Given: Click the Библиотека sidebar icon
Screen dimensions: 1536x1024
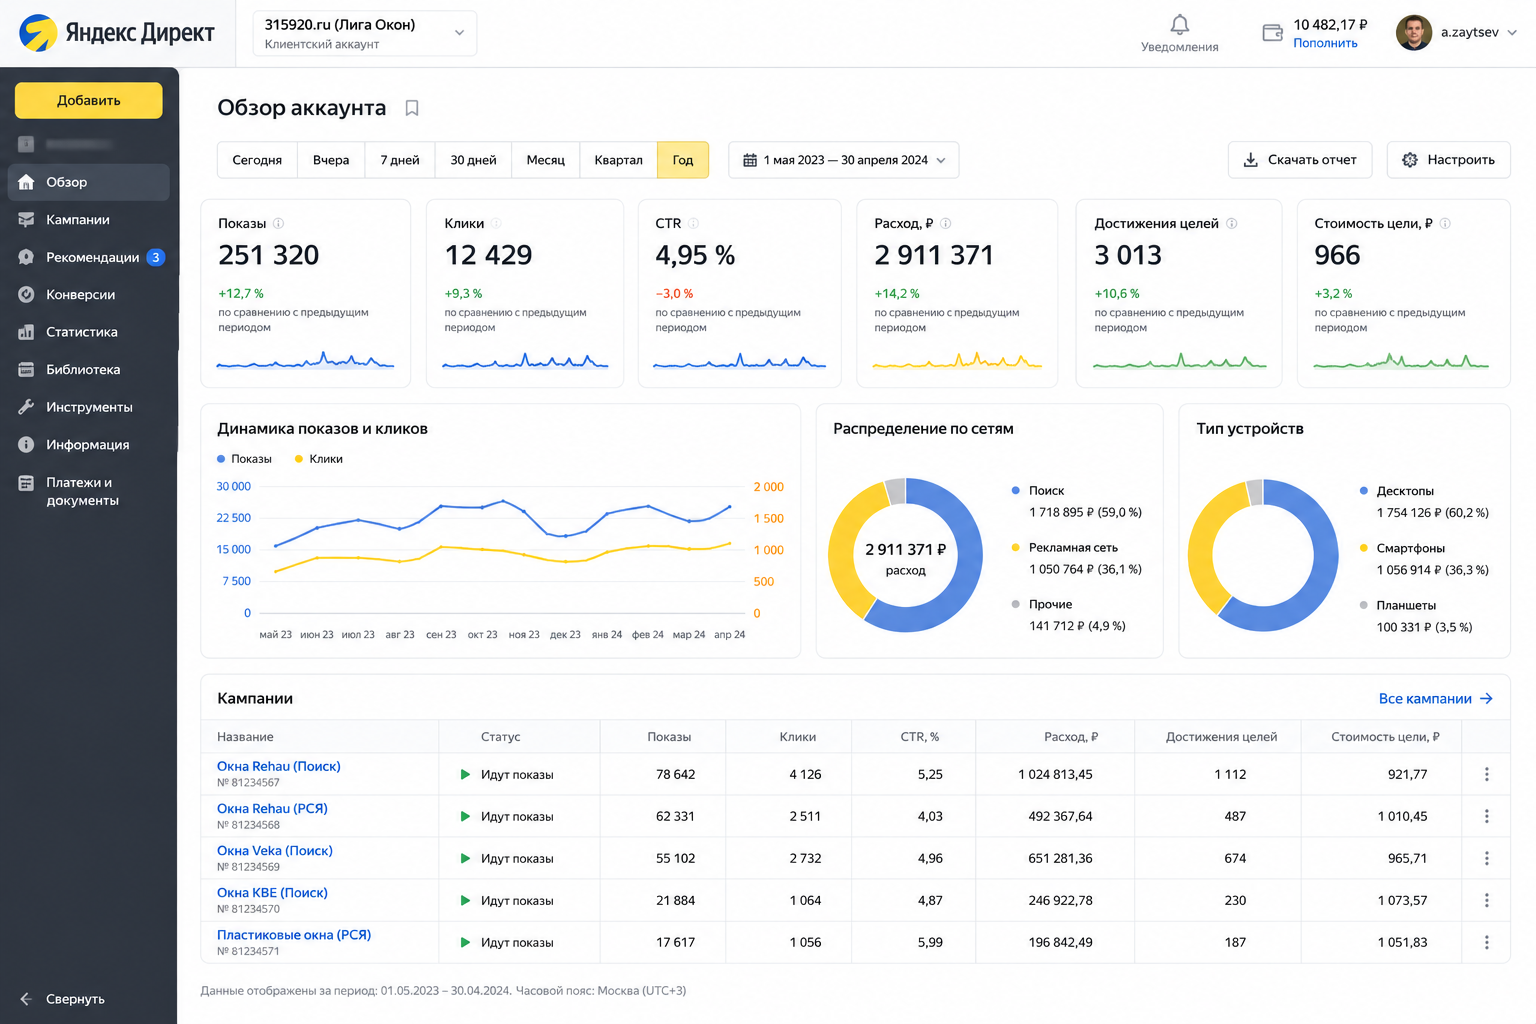Looking at the screenshot, I should 26,370.
